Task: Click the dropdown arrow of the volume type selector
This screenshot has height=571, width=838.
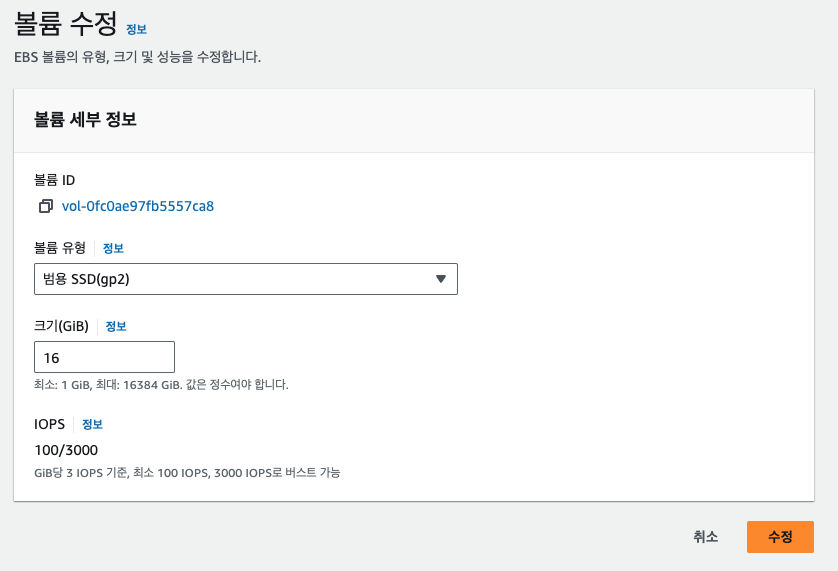Action: [x=440, y=279]
